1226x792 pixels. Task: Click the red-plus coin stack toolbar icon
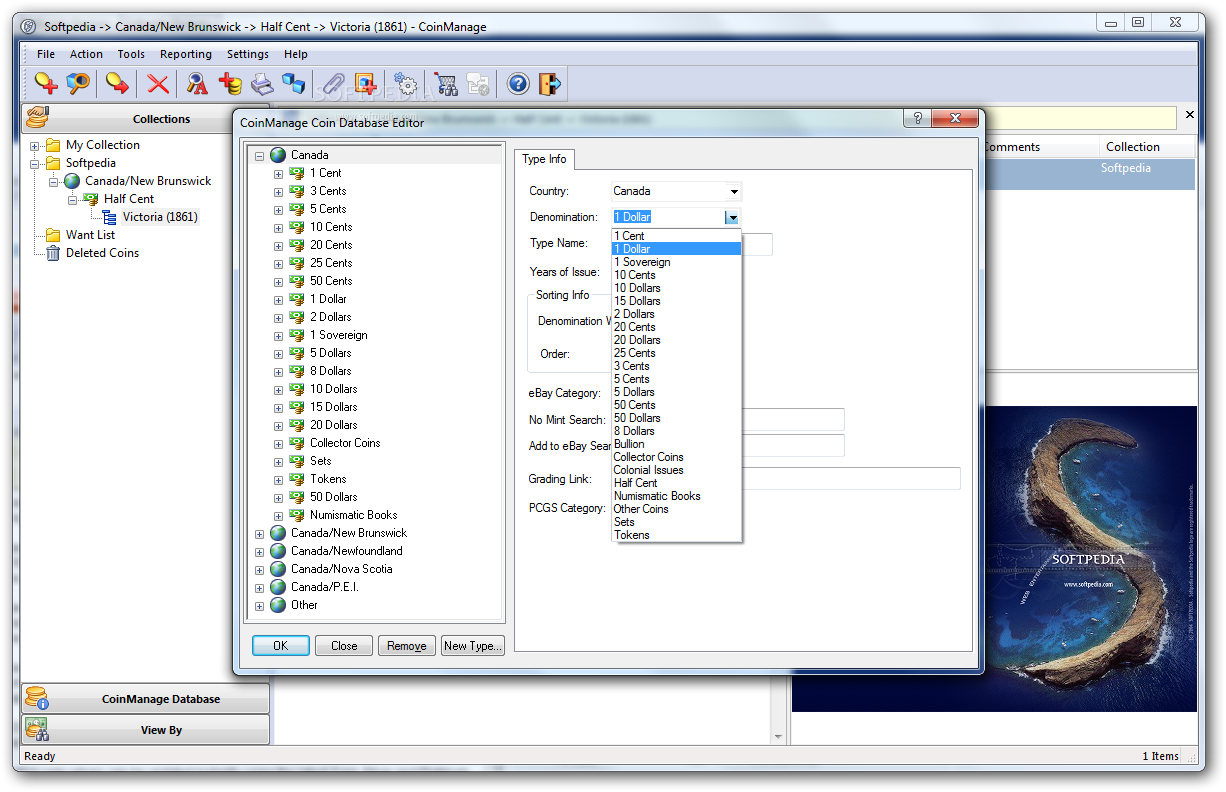pyautogui.click(x=230, y=84)
